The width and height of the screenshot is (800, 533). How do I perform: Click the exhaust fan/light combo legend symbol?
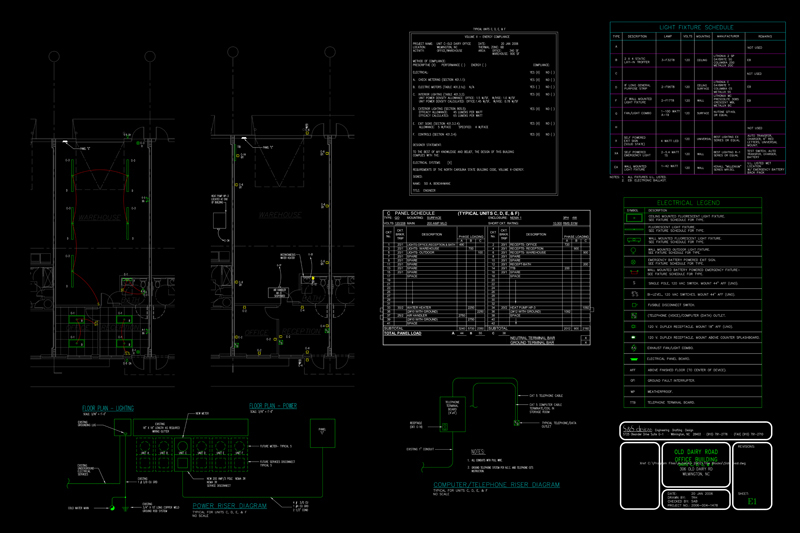click(x=633, y=348)
